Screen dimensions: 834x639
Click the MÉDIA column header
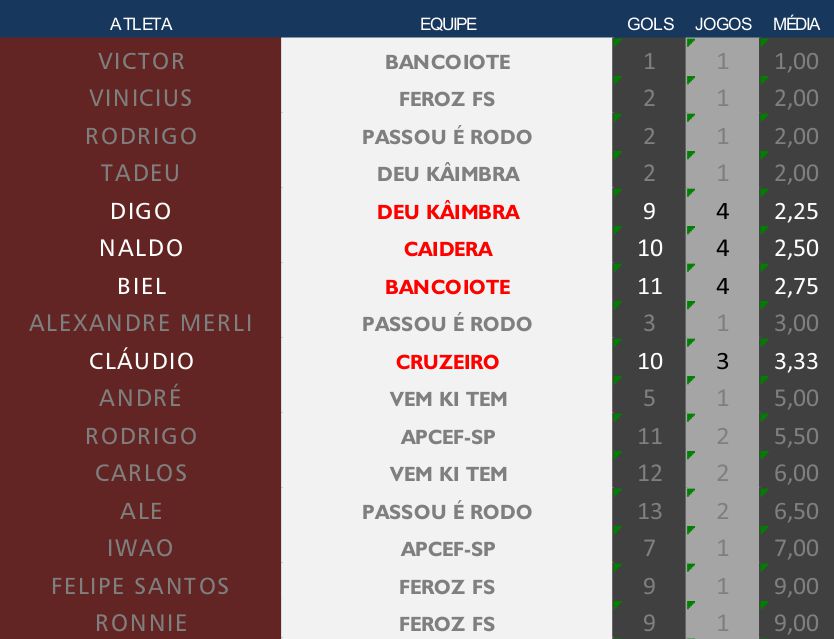tap(796, 24)
